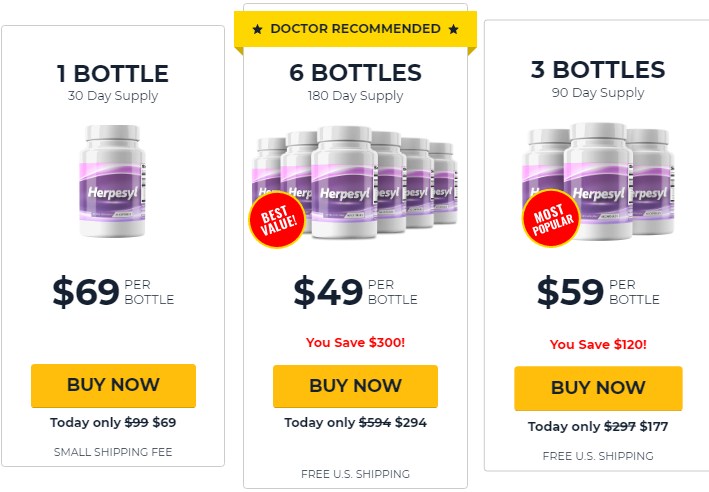This screenshot has width=709, height=492.
Task: Select the 1 BOTTLE heading
Action: [113, 74]
